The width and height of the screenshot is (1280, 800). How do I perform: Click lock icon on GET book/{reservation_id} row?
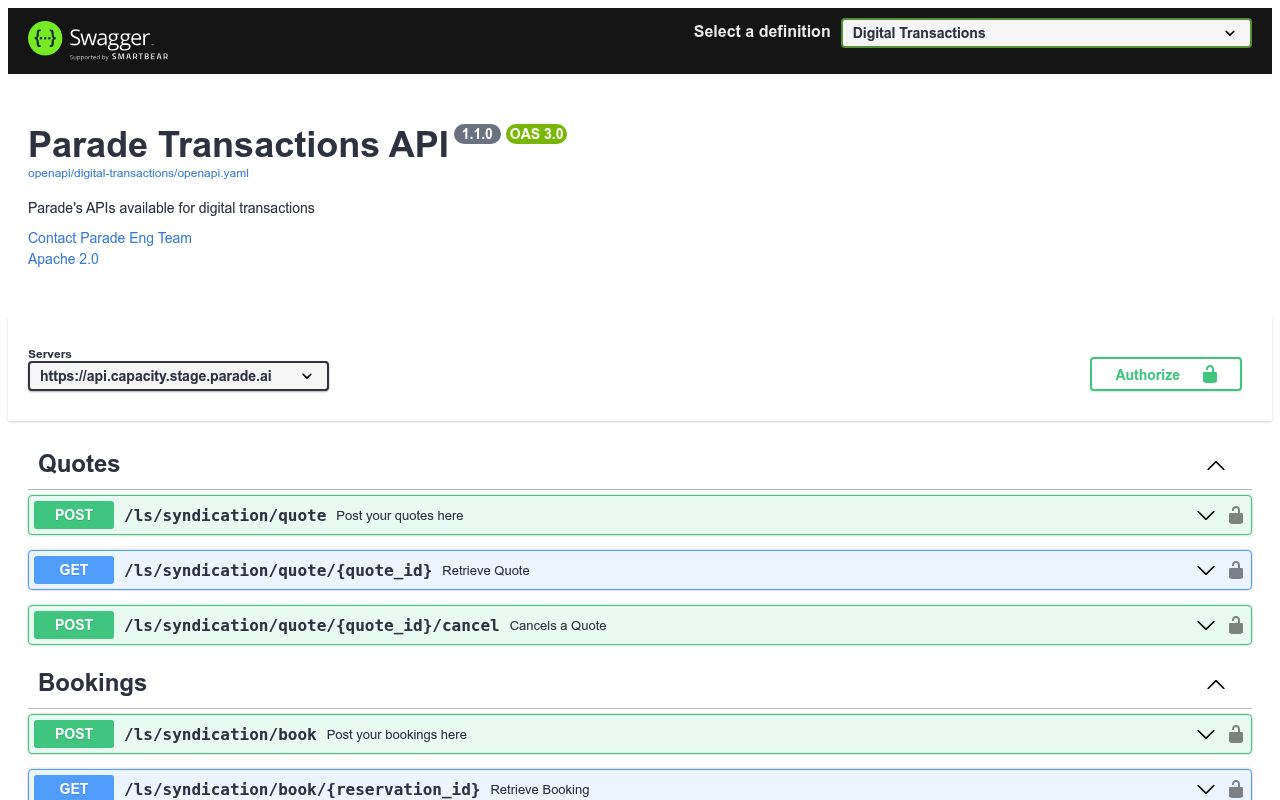[1236, 789]
